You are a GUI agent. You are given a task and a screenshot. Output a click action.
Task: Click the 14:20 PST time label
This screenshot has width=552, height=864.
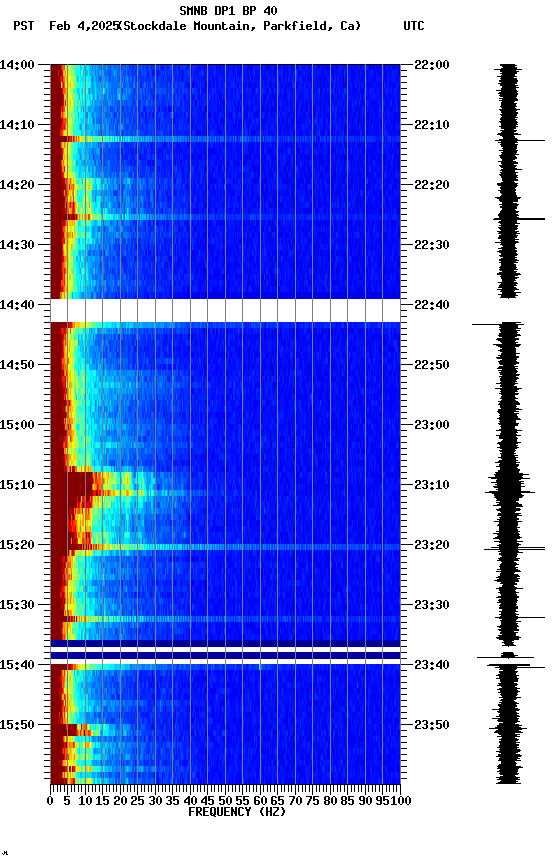pos(17,185)
